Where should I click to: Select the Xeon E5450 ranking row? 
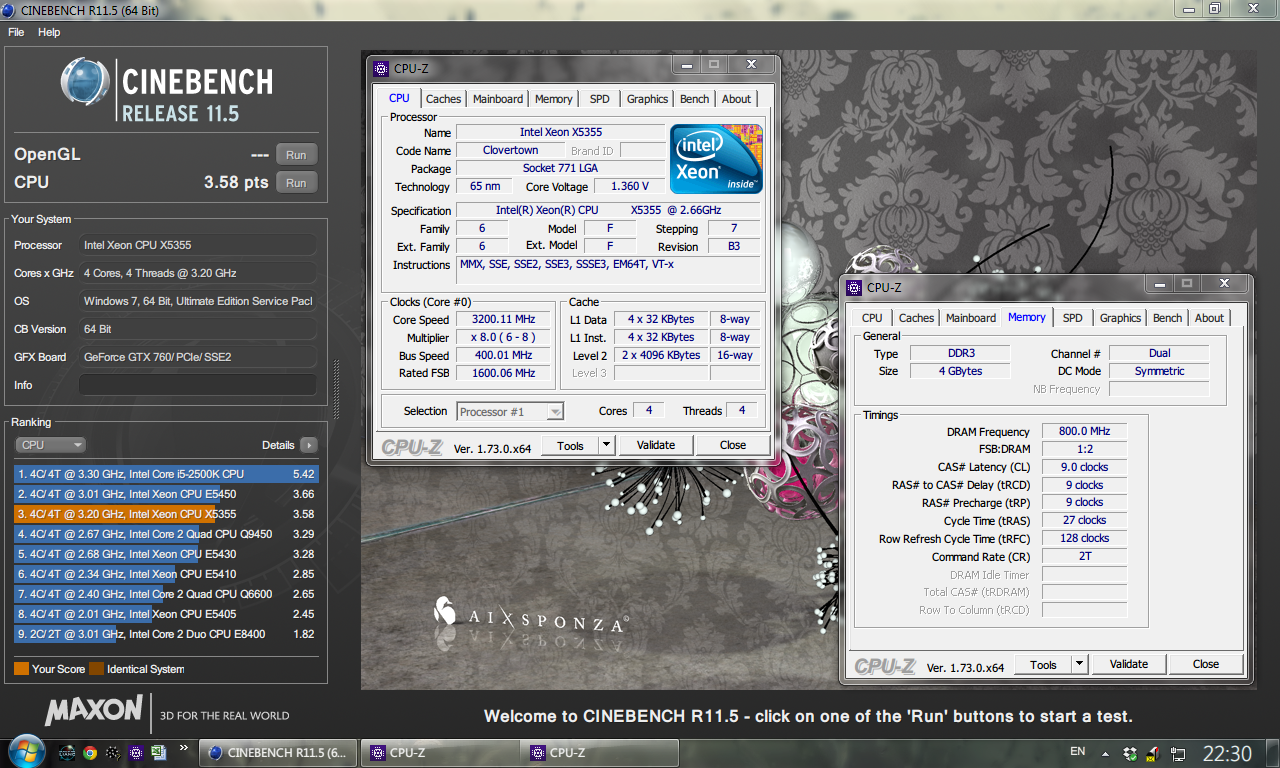(x=166, y=494)
